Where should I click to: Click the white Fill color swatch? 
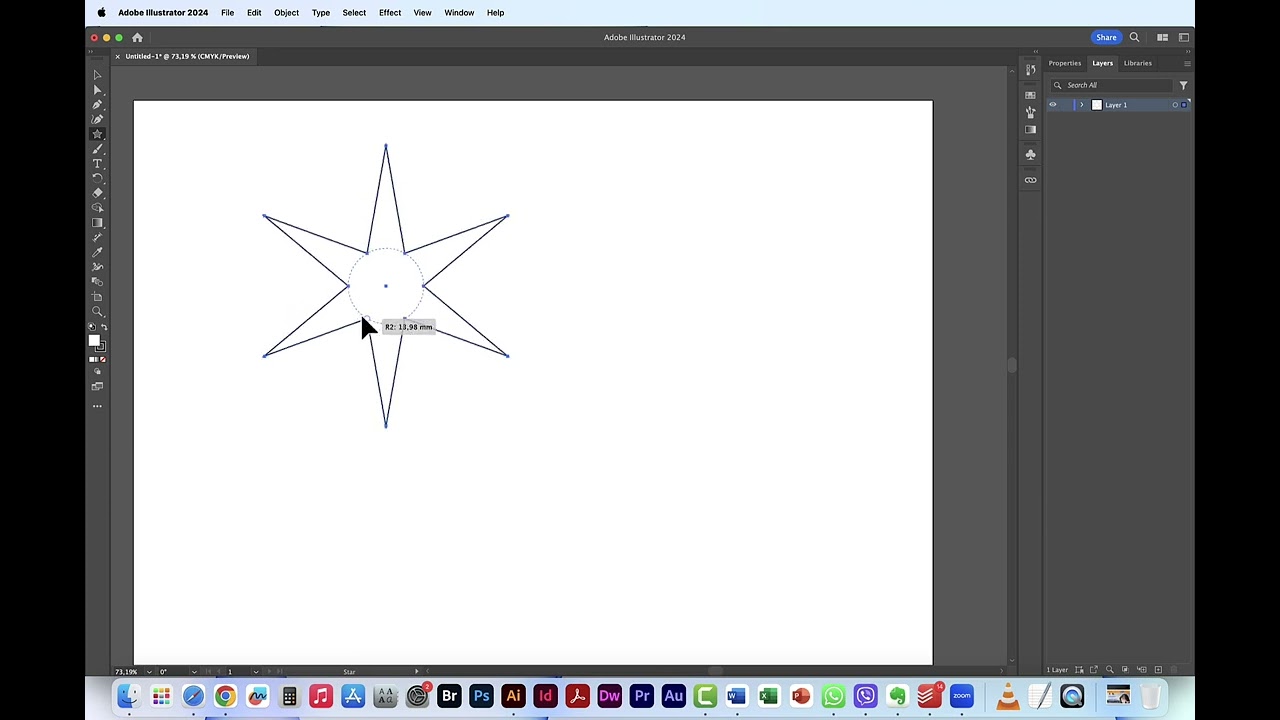point(94,341)
